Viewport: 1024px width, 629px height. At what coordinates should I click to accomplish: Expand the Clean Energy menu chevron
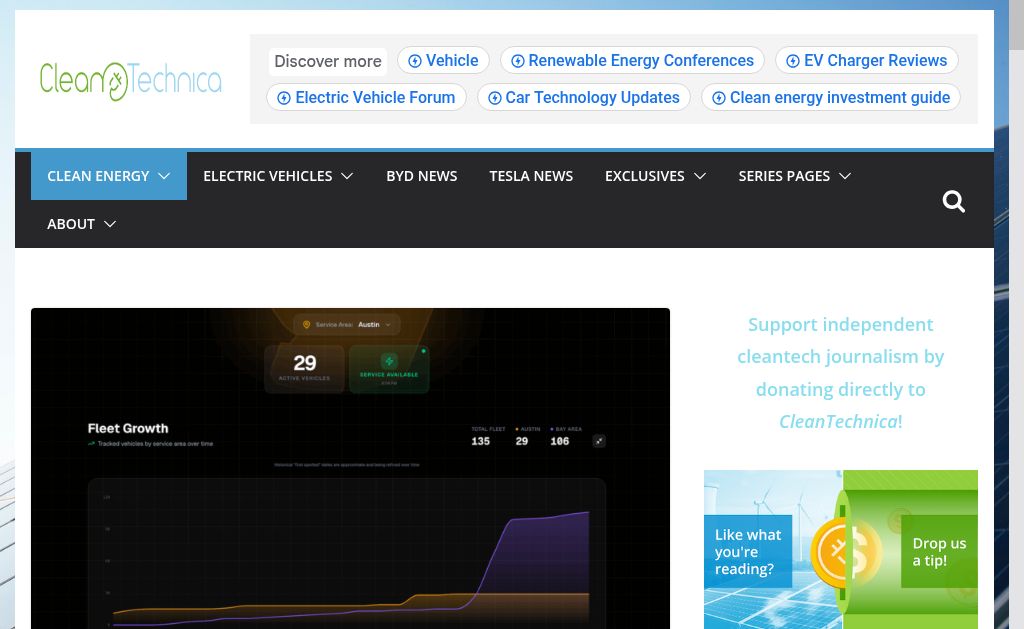click(x=165, y=176)
